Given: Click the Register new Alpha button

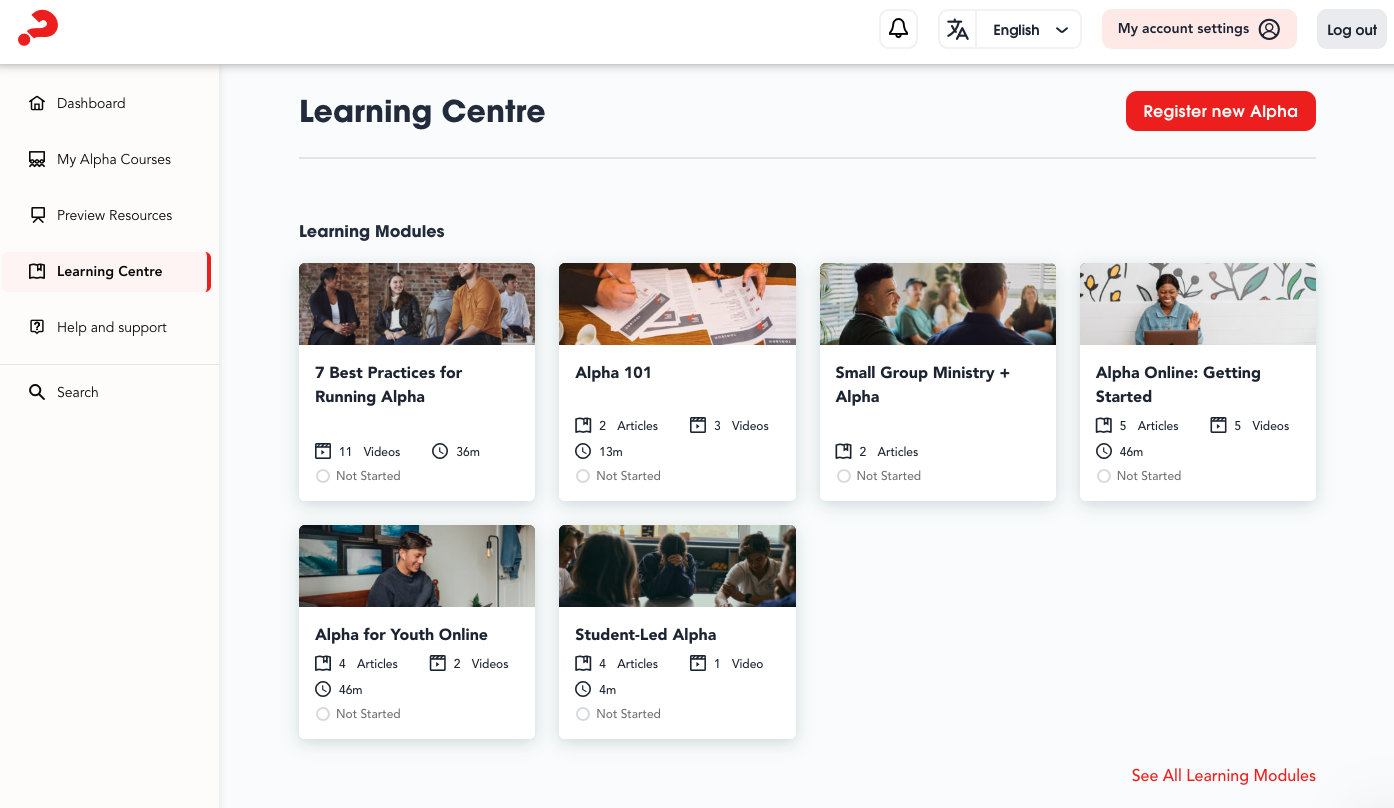Looking at the screenshot, I should click(1220, 111).
